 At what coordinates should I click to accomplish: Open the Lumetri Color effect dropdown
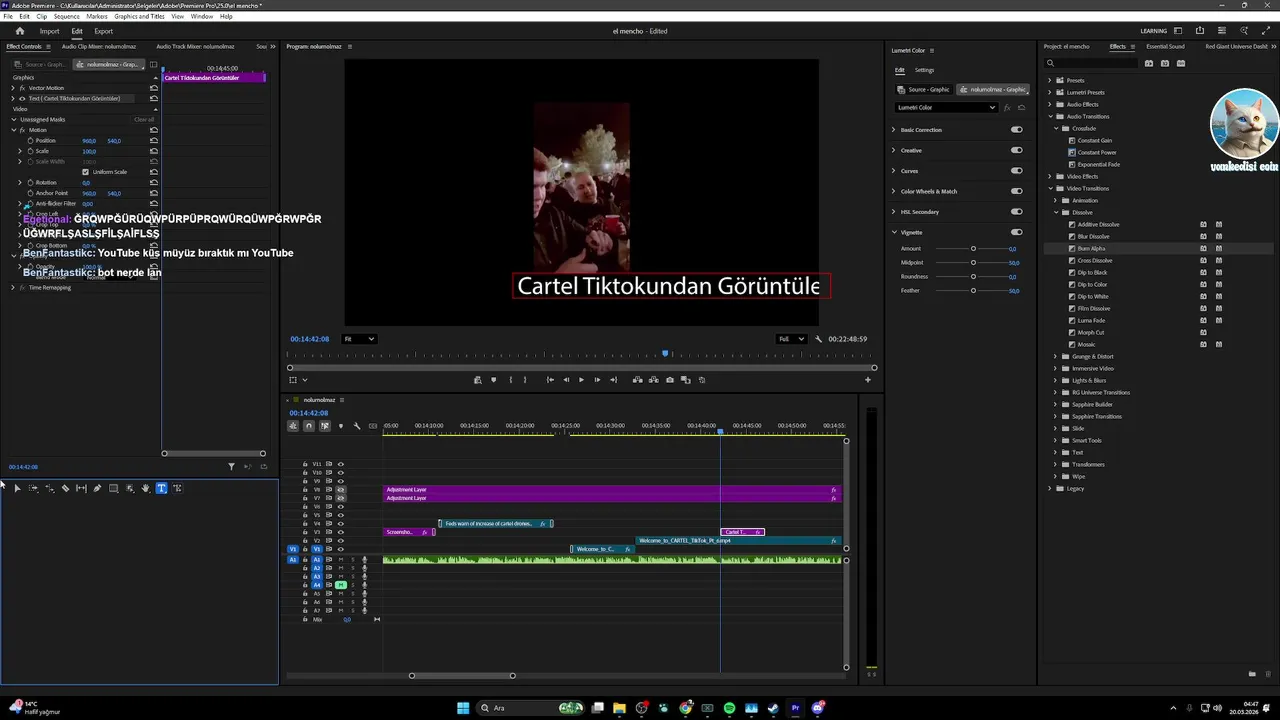tap(946, 107)
